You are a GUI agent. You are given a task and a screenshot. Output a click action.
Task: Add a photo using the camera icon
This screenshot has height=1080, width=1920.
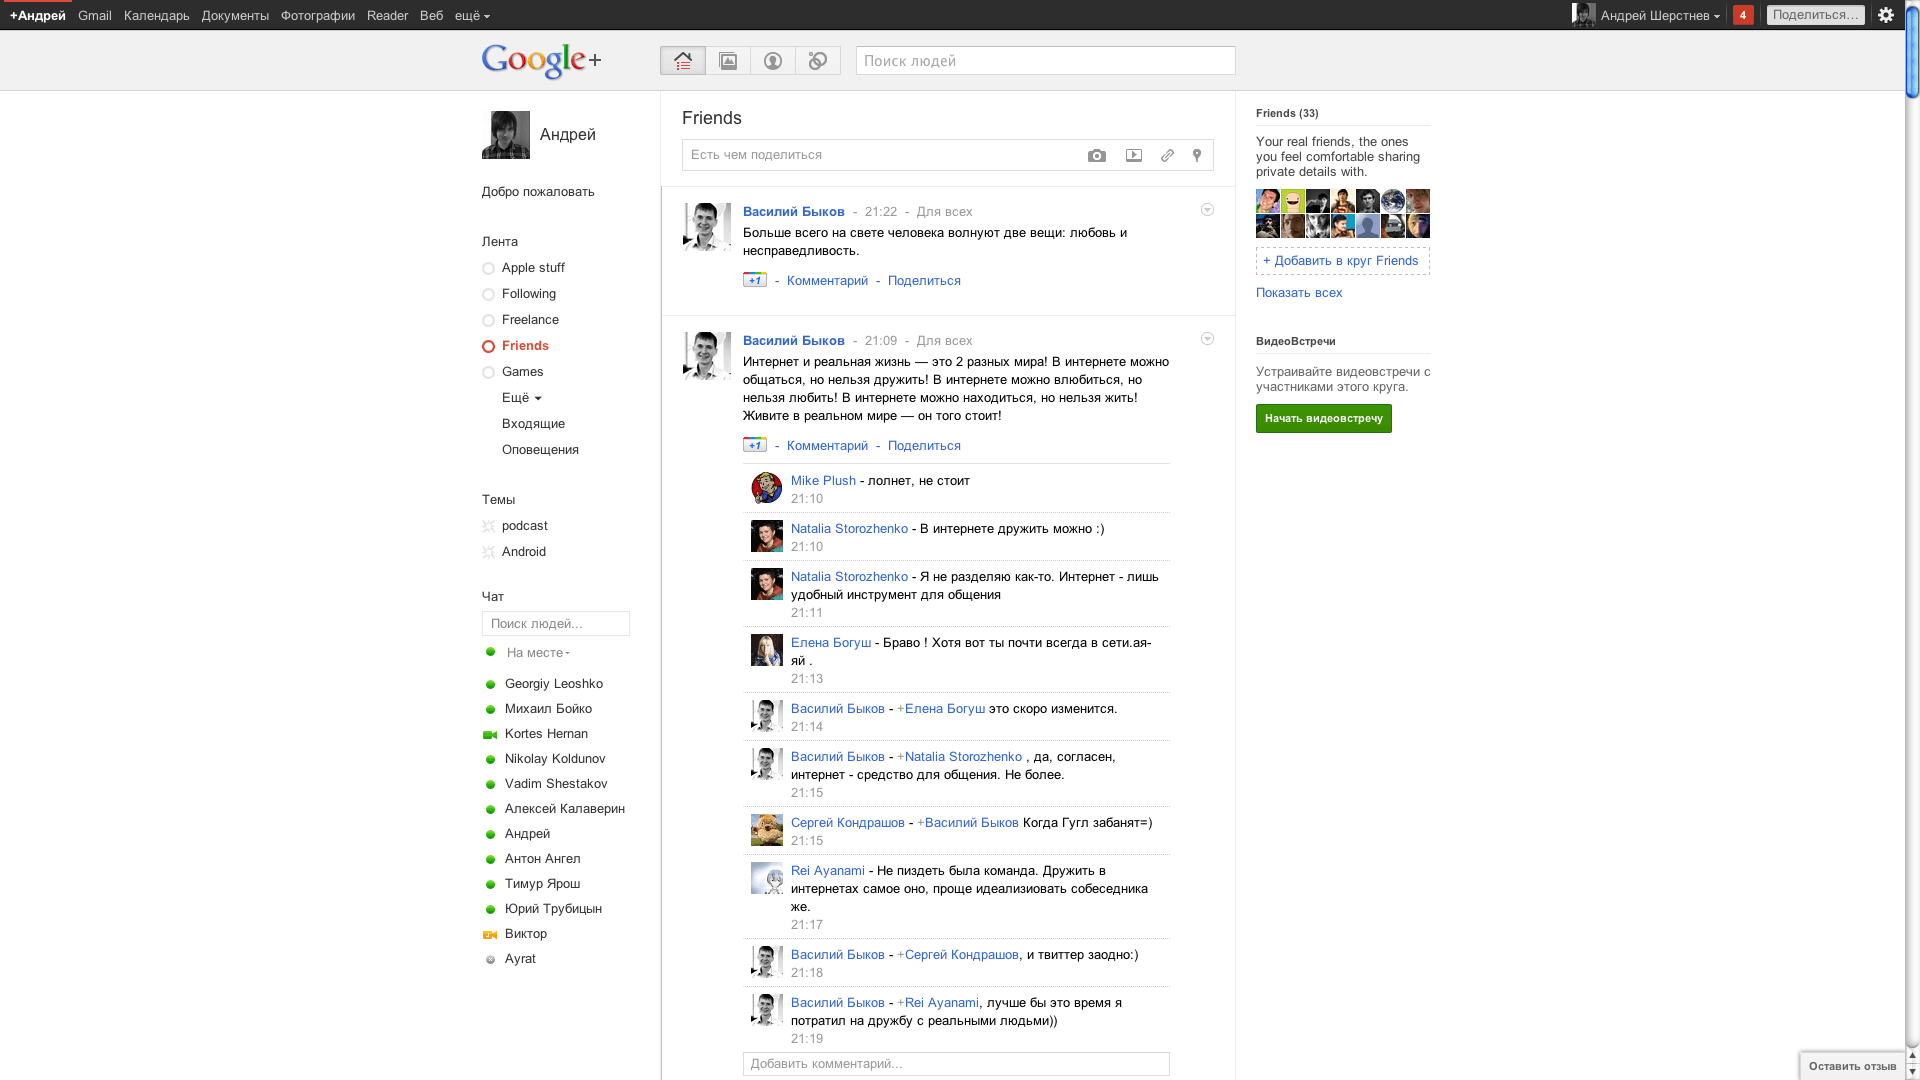tap(1097, 155)
